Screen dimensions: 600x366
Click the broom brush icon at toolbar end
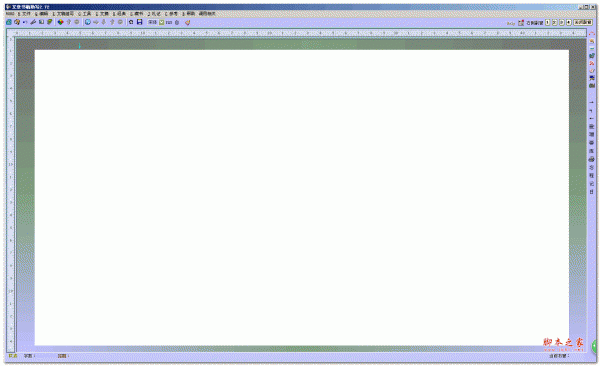pos(187,22)
